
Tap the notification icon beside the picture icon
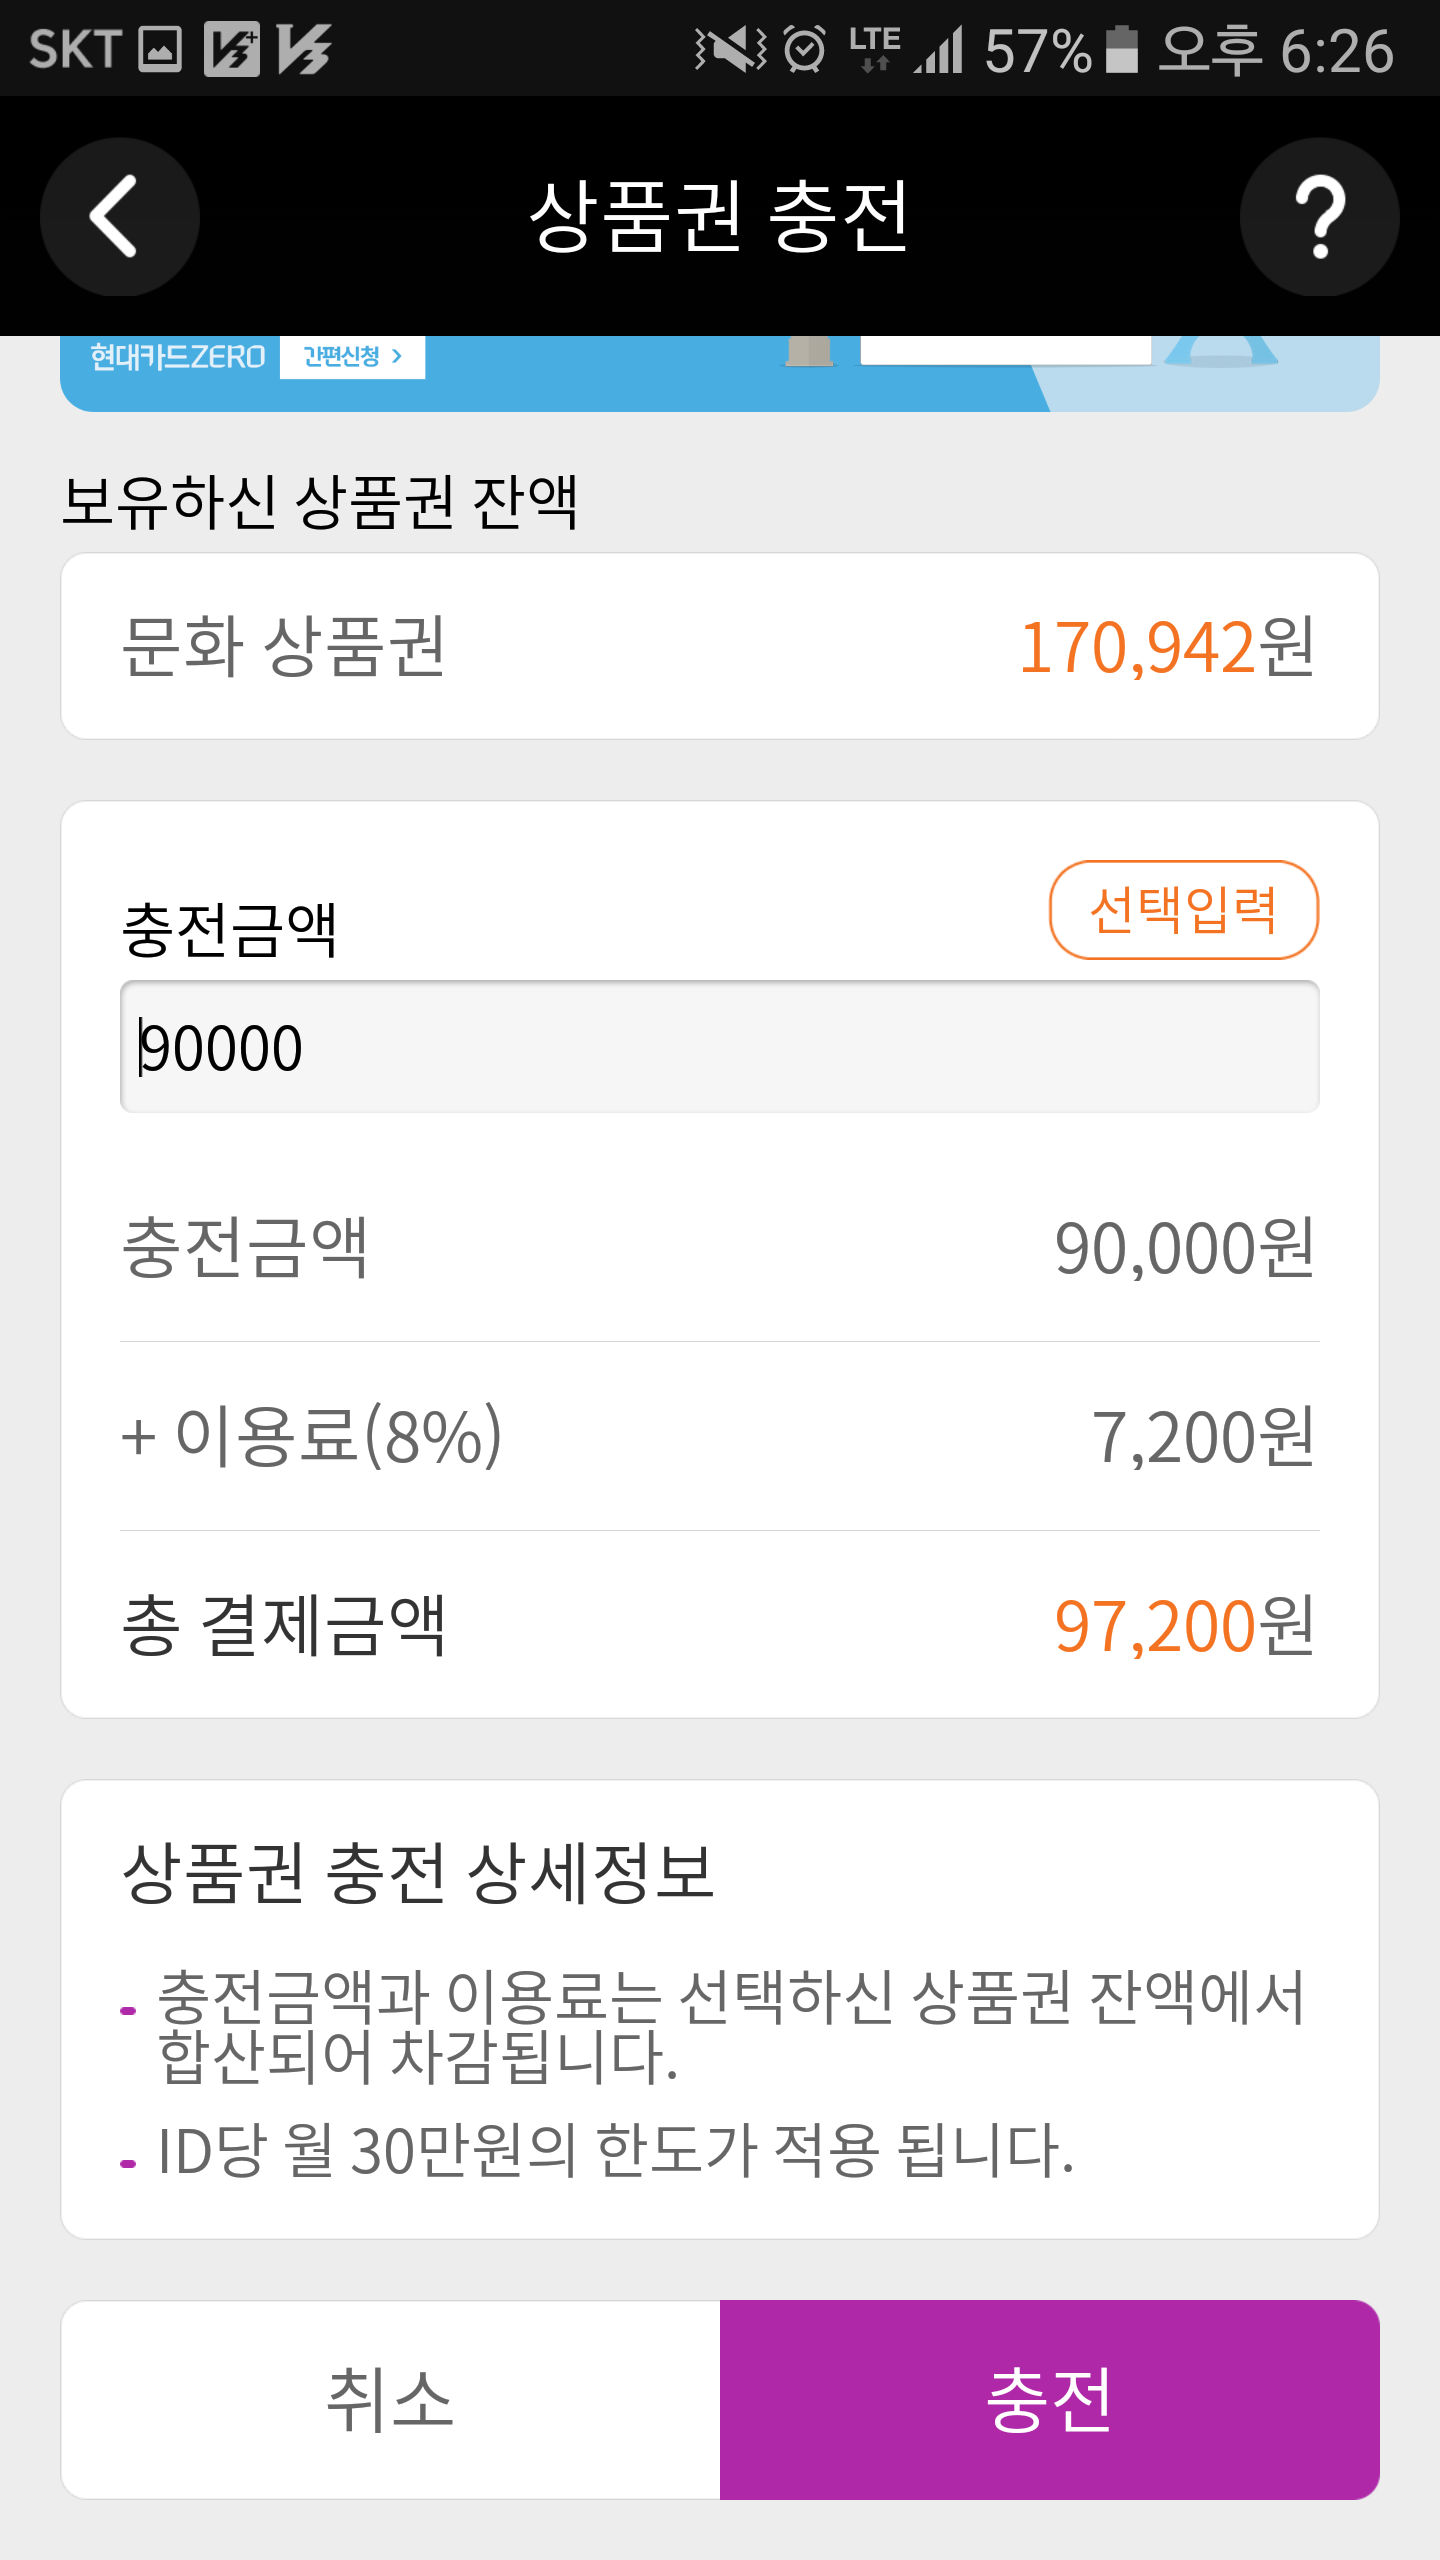(x=232, y=49)
